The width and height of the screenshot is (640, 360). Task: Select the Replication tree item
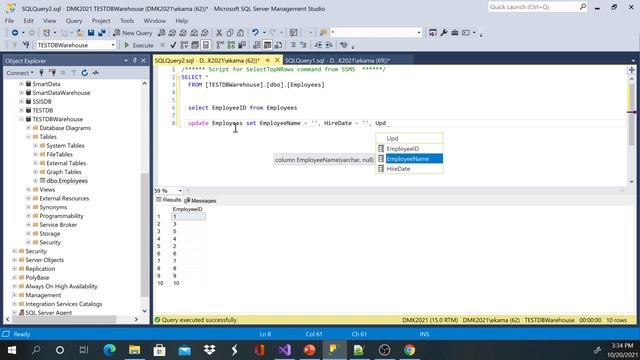point(40,269)
